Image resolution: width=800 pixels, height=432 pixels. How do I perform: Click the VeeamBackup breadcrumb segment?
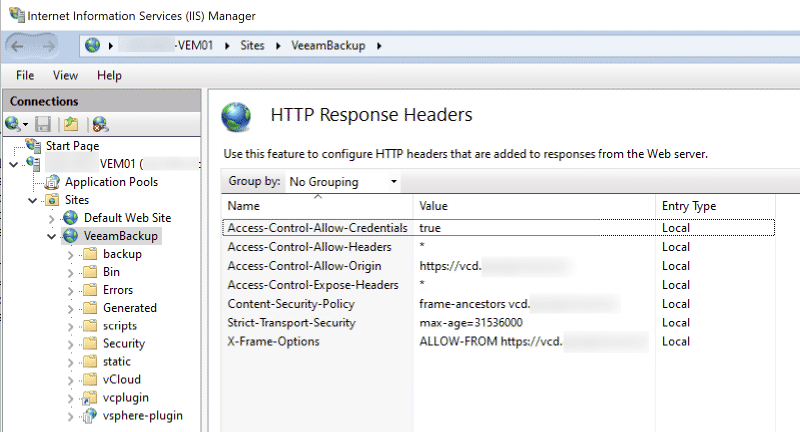tap(328, 45)
